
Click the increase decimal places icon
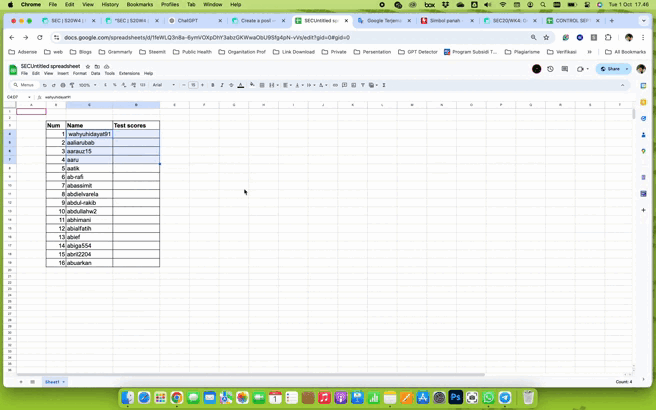point(133,85)
